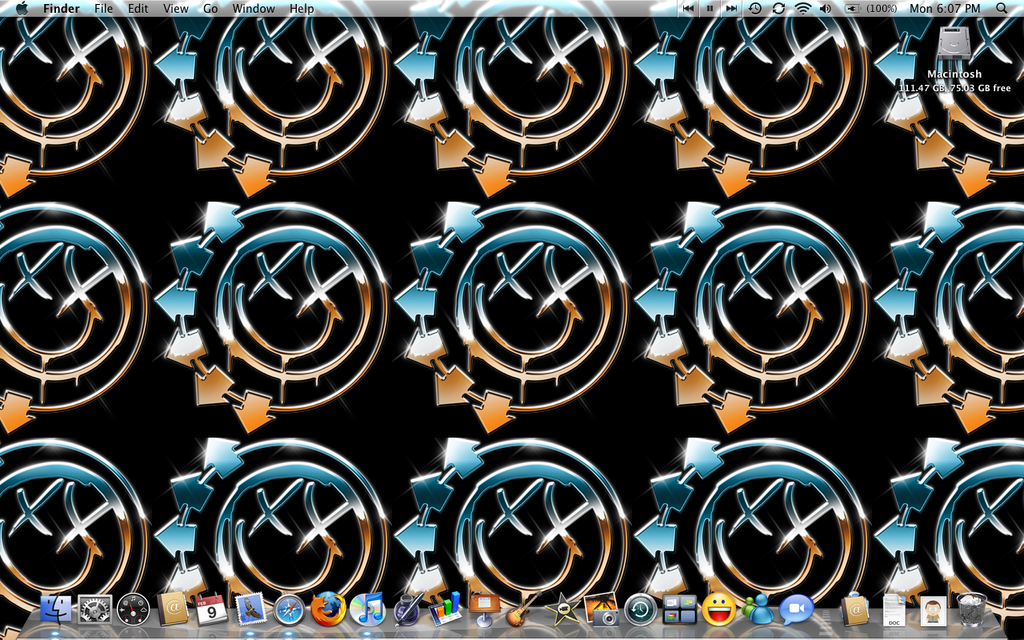The height and width of the screenshot is (640, 1024).
Task: Open the File menu
Action: (103, 8)
